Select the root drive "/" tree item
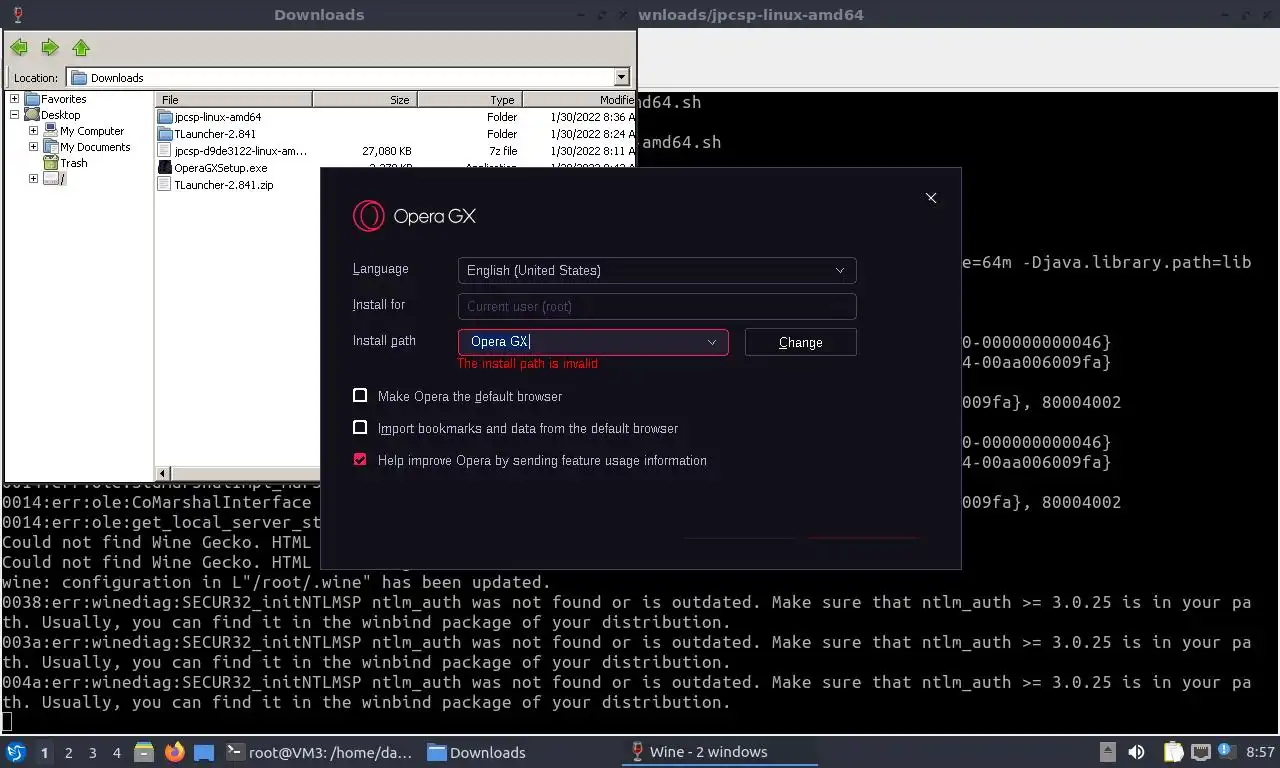The height and width of the screenshot is (768, 1280). click(62, 179)
